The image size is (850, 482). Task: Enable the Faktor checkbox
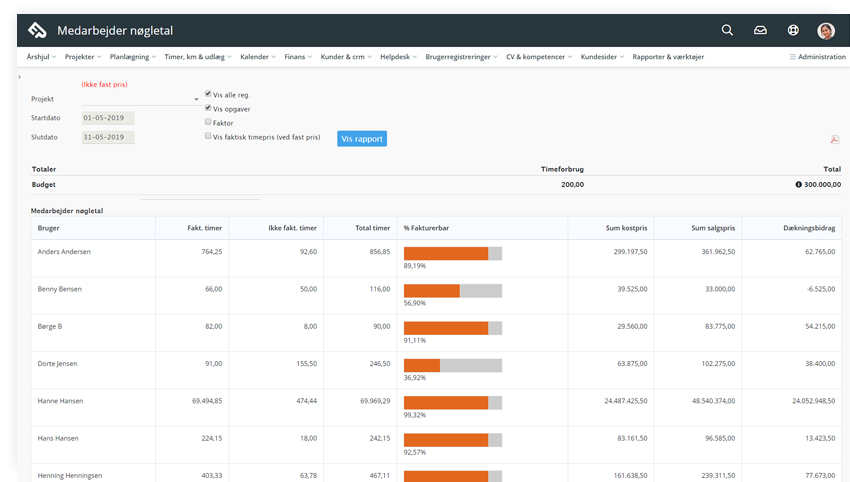[208, 122]
